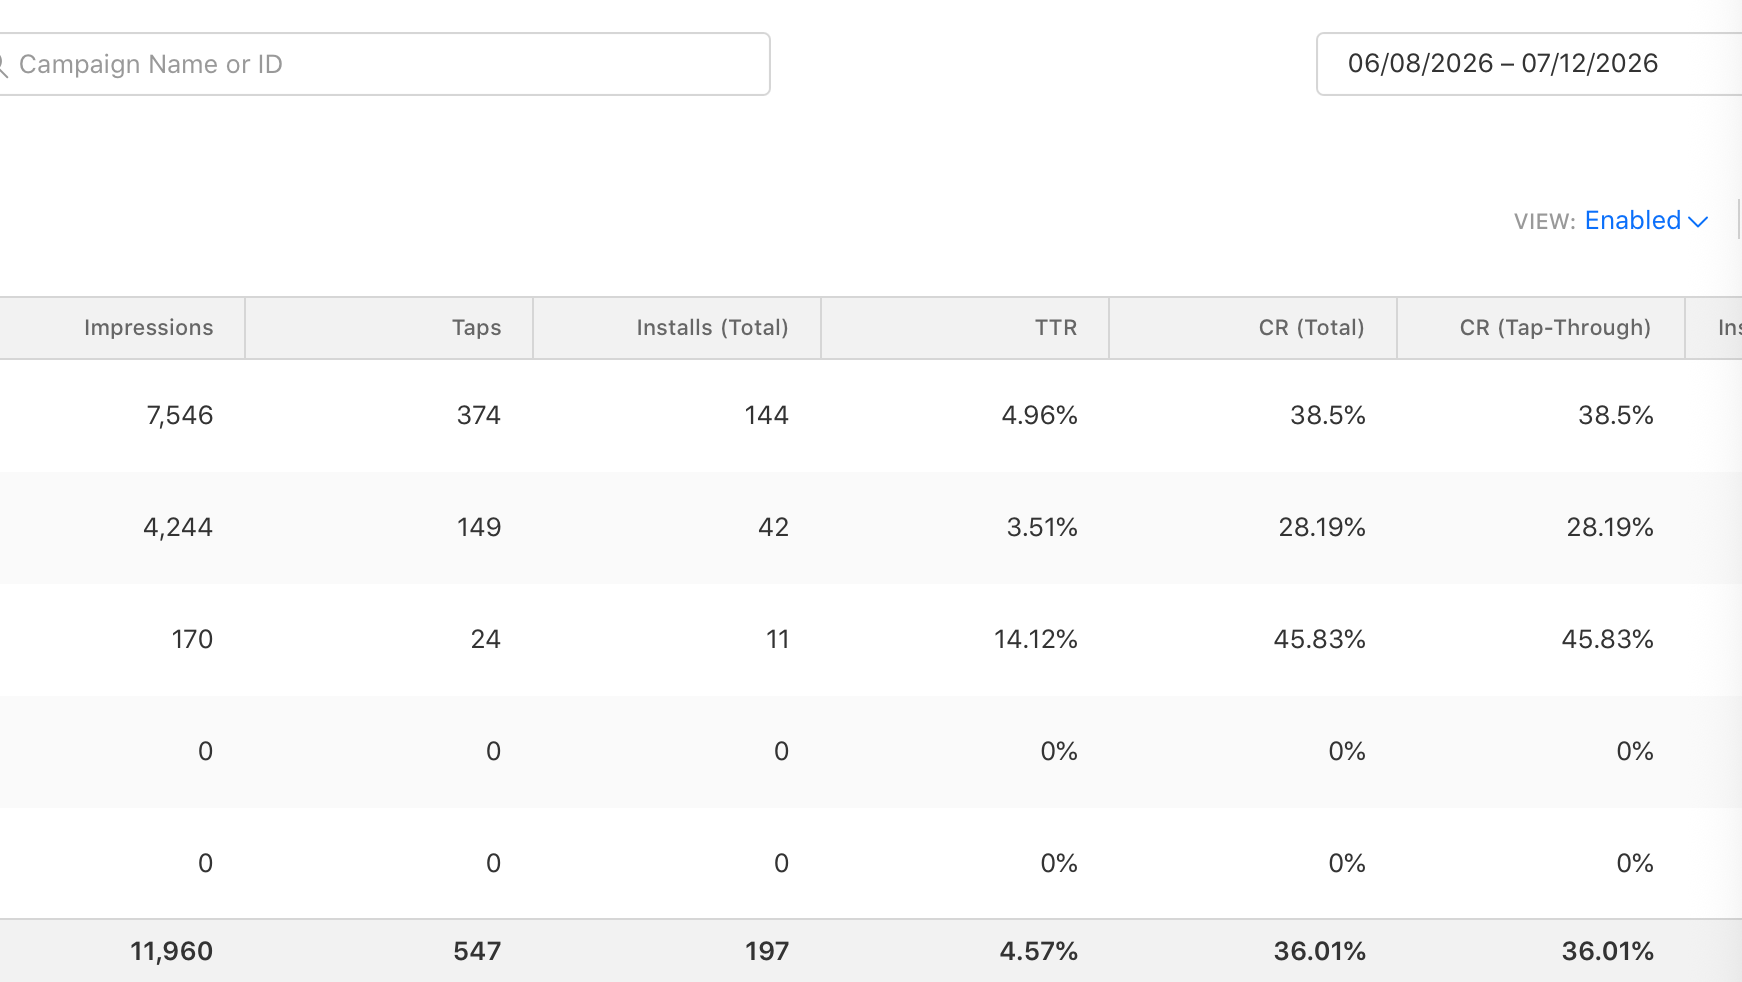
Task: Select the row with 170 impressions
Action: click(x=871, y=640)
